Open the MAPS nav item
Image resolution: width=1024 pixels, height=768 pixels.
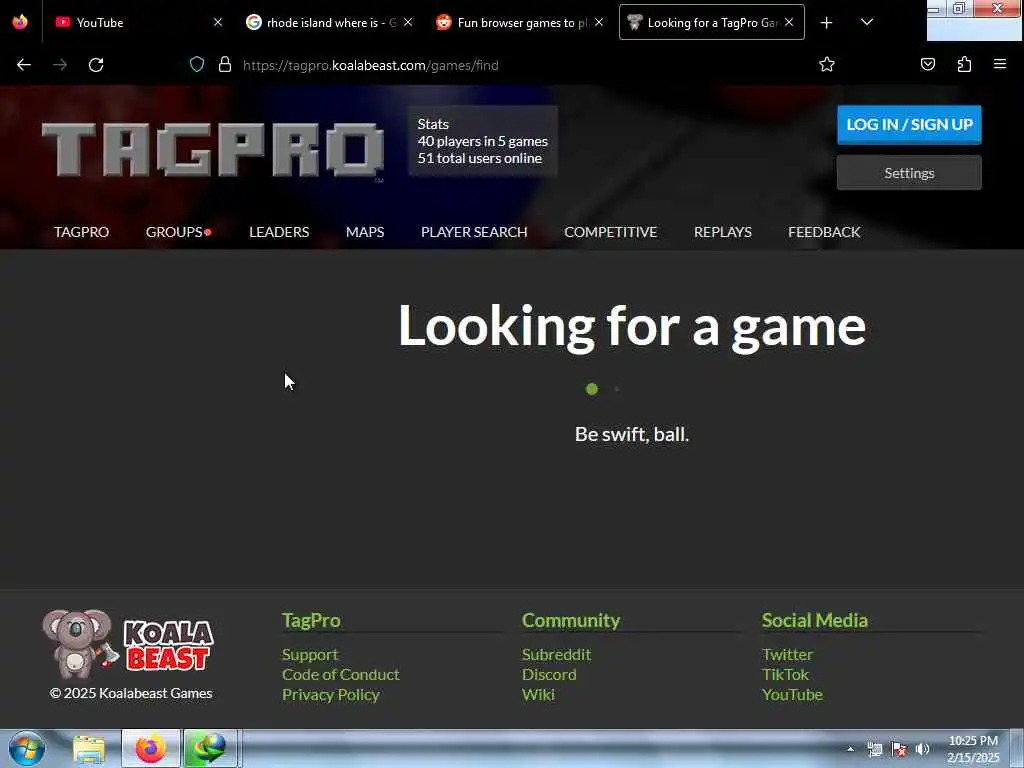pos(365,232)
